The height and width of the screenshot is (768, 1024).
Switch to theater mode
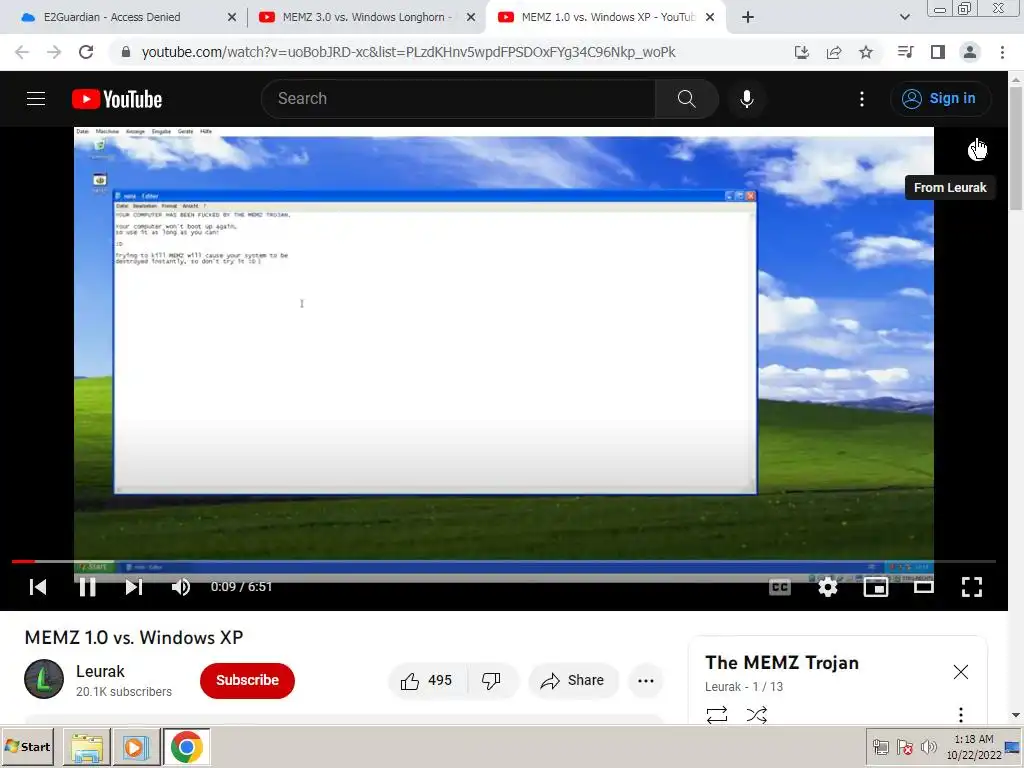[923, 586]
